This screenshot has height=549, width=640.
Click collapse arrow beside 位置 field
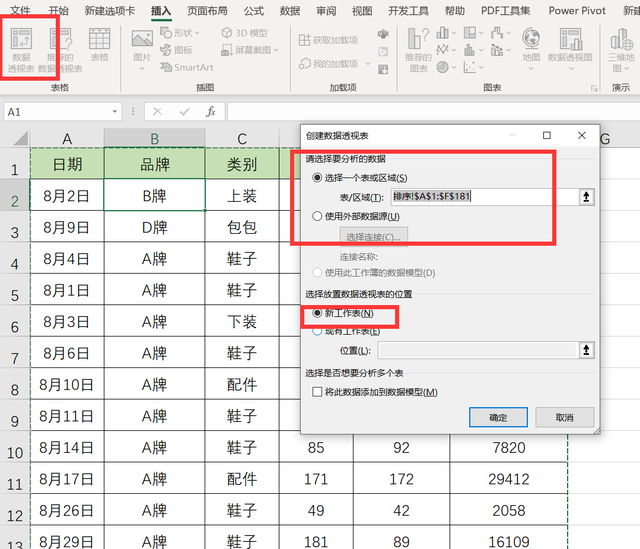click(587, 350)
